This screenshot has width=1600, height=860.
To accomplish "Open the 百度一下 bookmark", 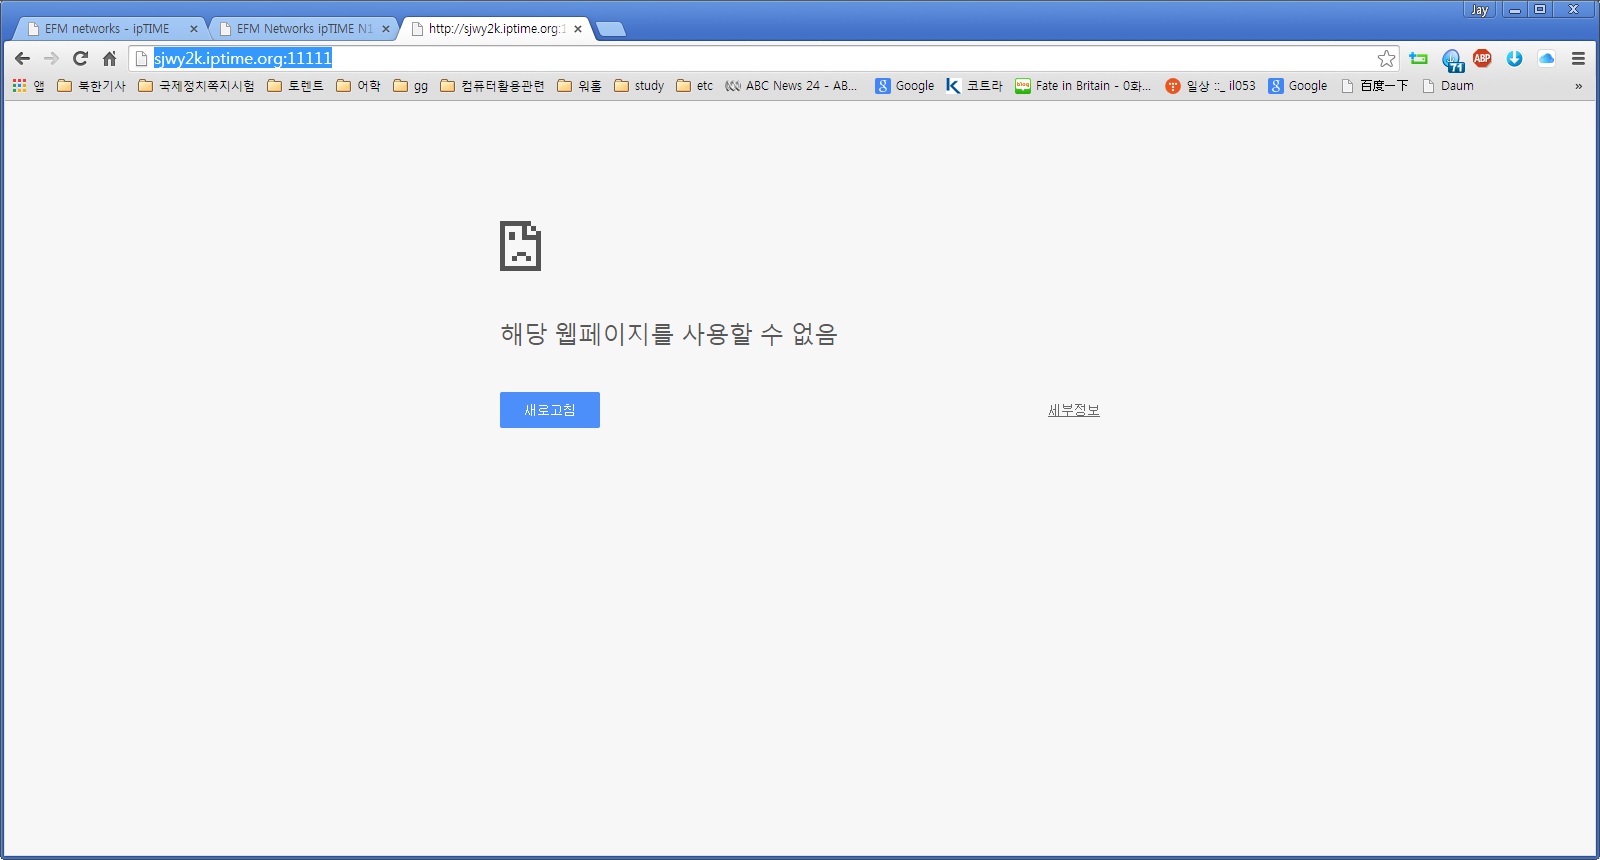I will point(1374,86).
